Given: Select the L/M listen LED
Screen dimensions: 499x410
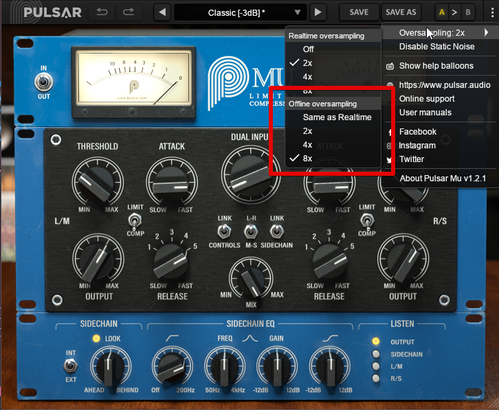Looking at the screenshot, I should [x=376, y=366].
